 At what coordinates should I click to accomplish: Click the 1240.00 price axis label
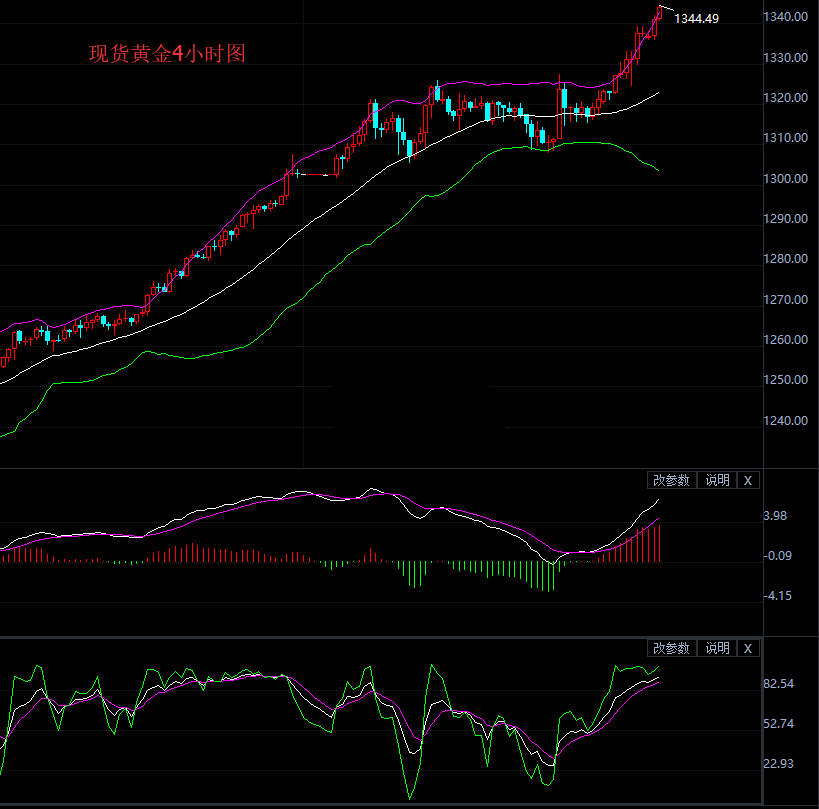point(786,421)
